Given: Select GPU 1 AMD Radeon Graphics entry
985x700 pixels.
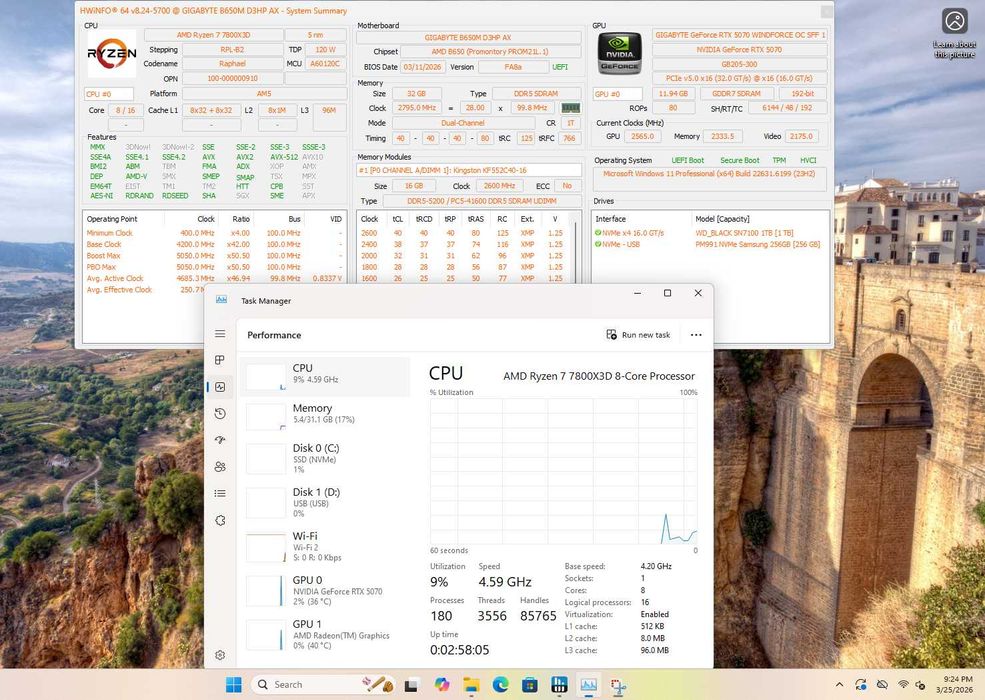Looking at the screenshot, I should (325, 635).
